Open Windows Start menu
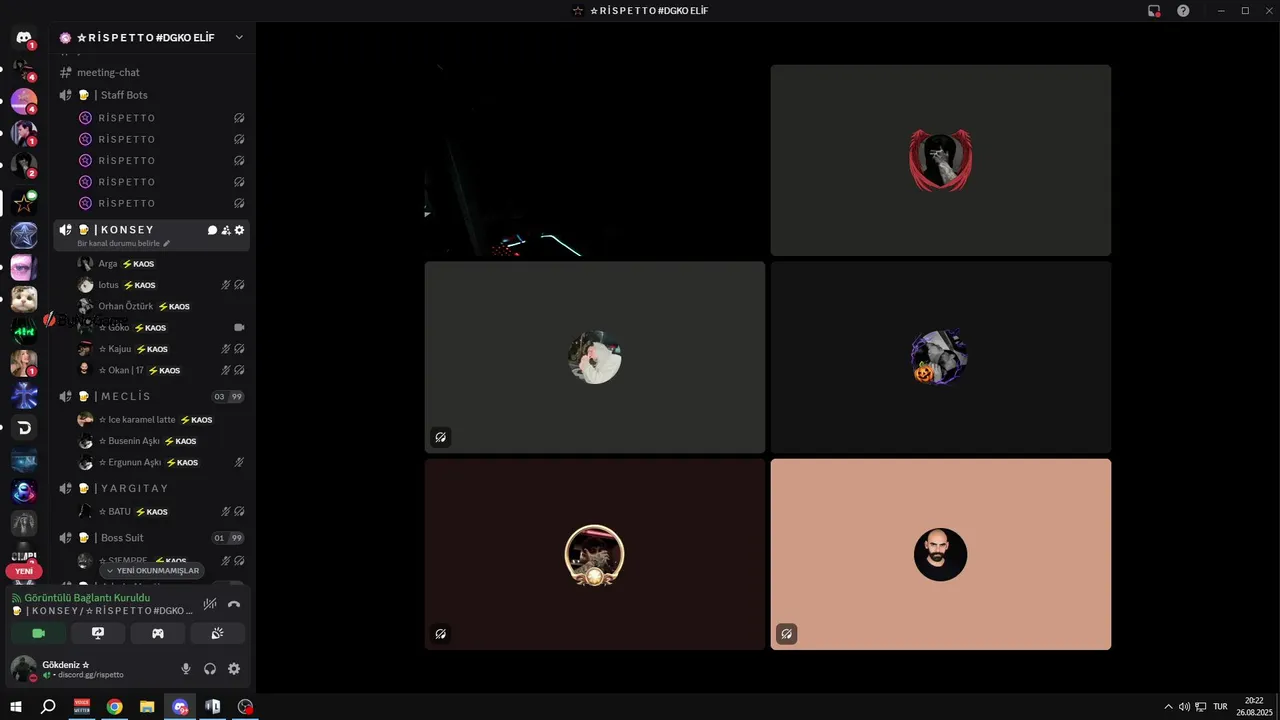 15,707
